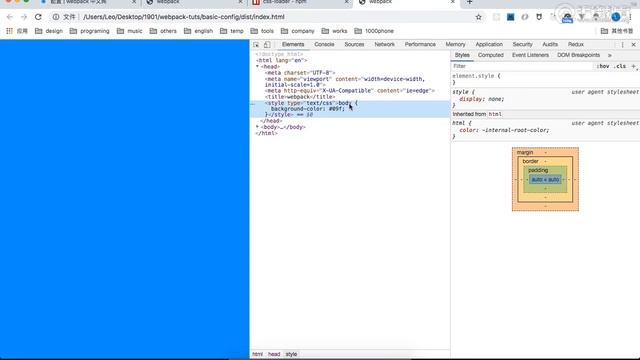
Task: Close the DevTools panel
Action: (x=633, y=44)
